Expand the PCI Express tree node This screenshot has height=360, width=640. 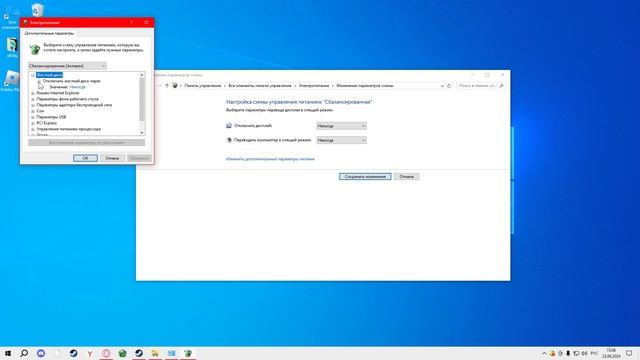click(33, 123)
